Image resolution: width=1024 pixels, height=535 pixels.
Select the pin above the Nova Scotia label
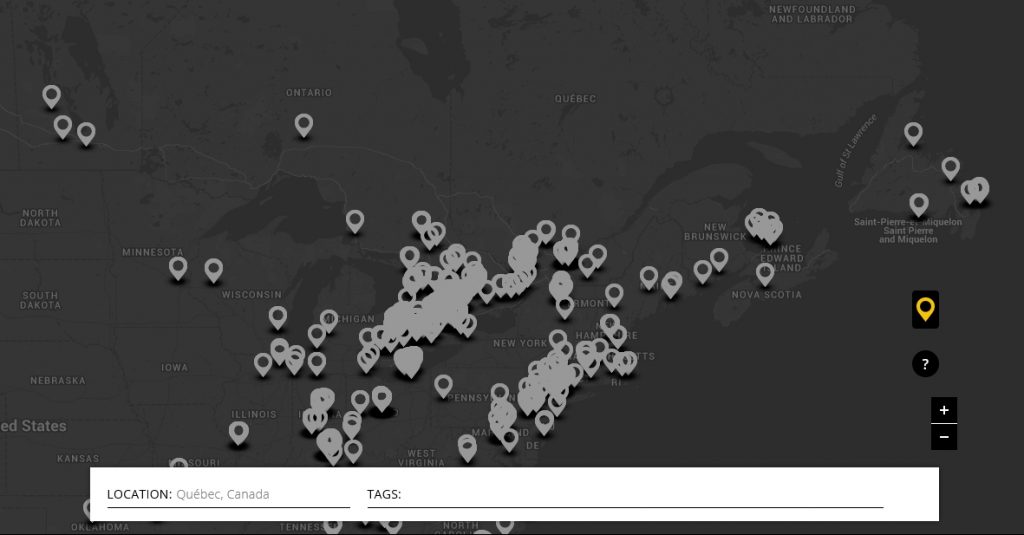pyautogui.click(x=765, y=272)
